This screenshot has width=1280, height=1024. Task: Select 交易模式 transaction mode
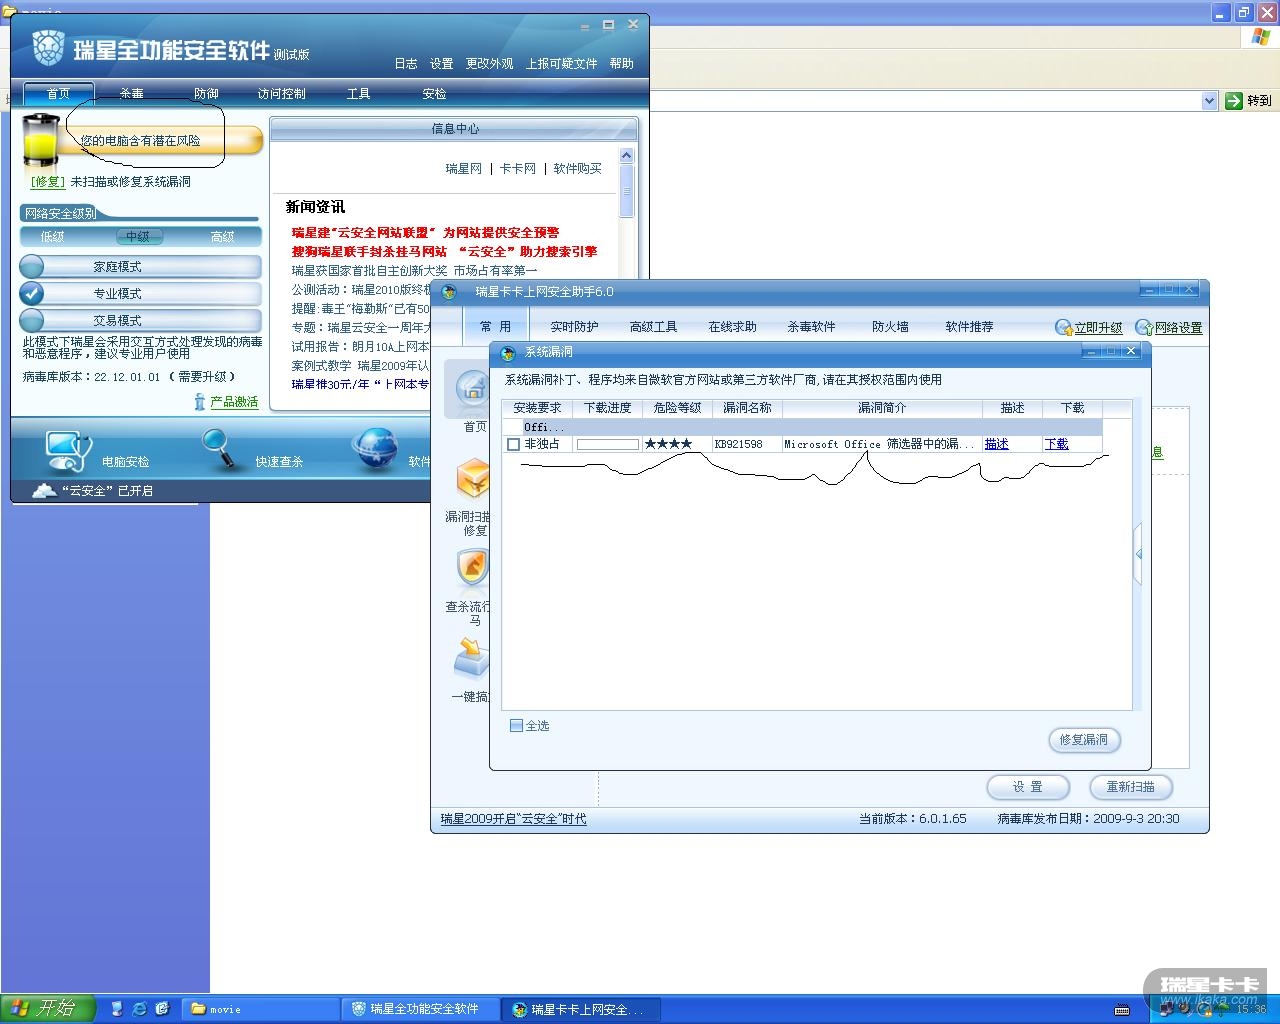(x=140, y=321)
